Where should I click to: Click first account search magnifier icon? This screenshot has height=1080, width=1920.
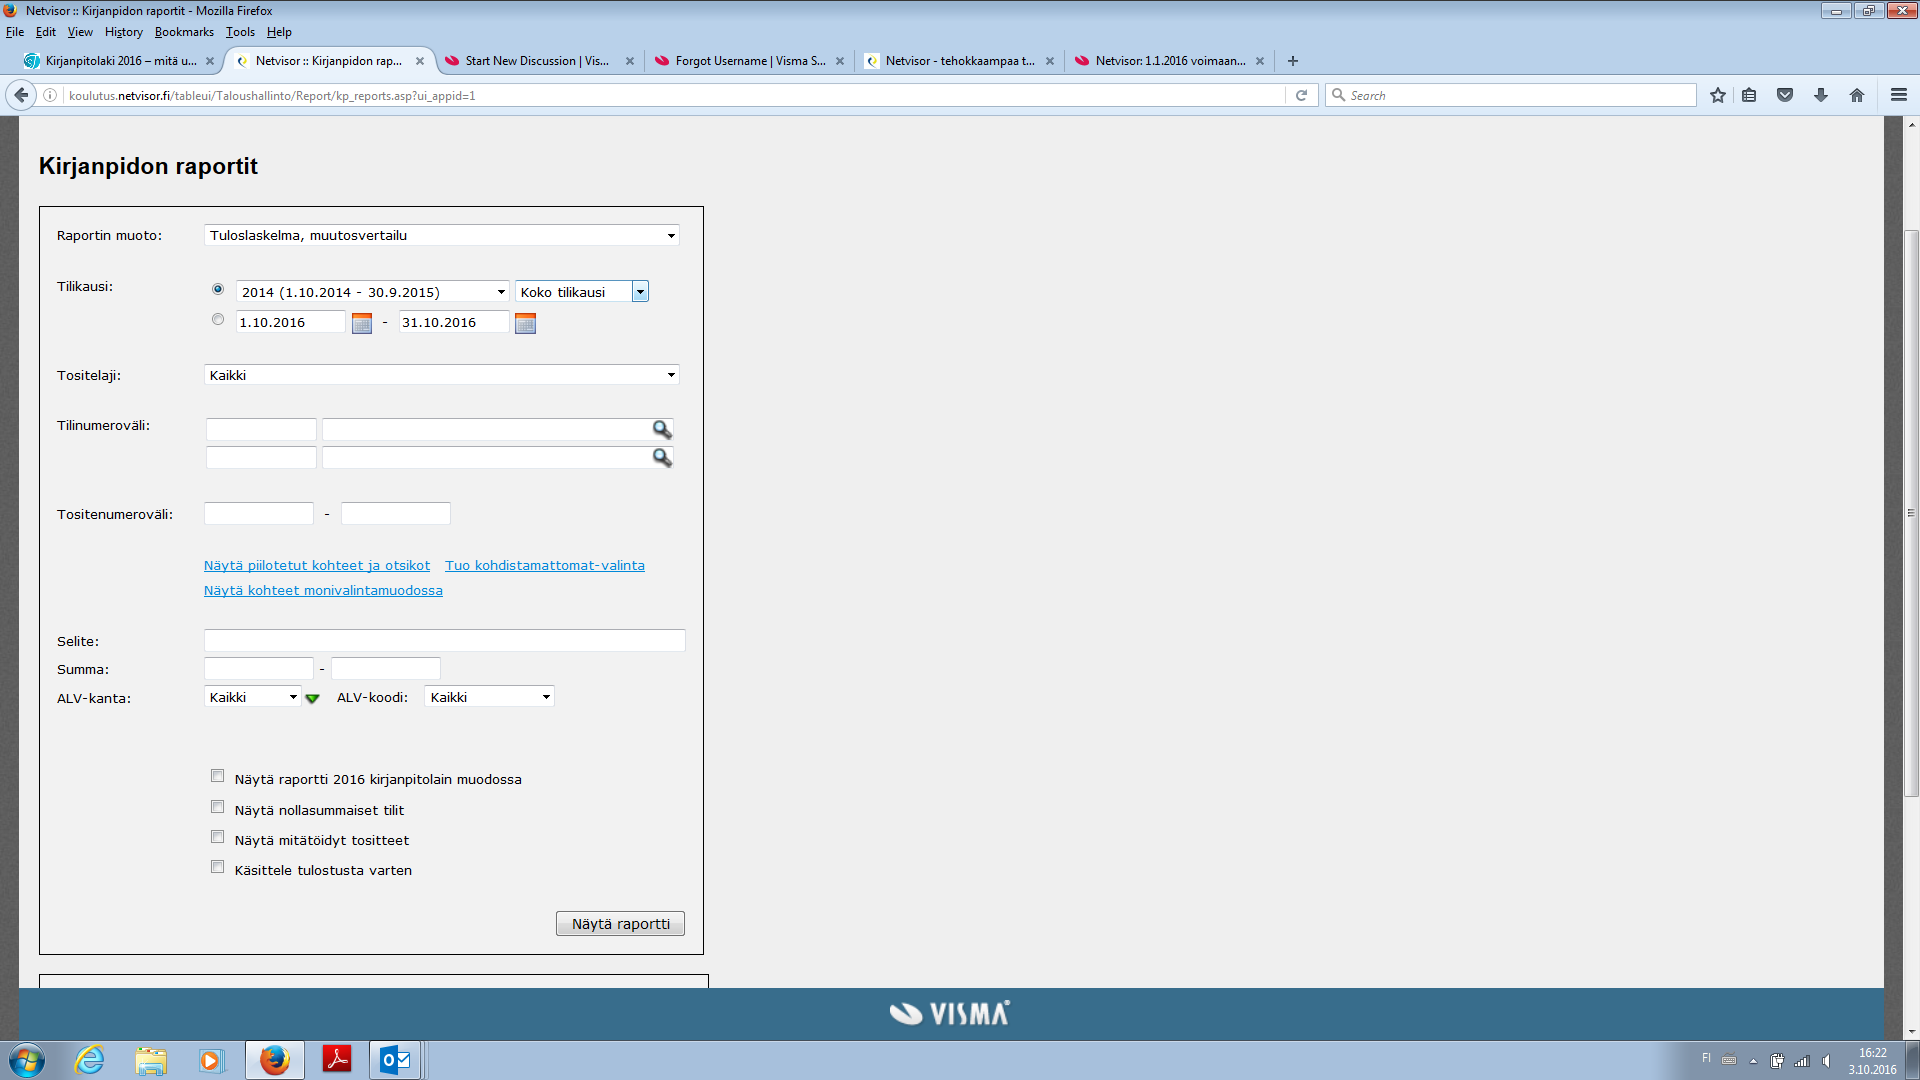point(661,429)
